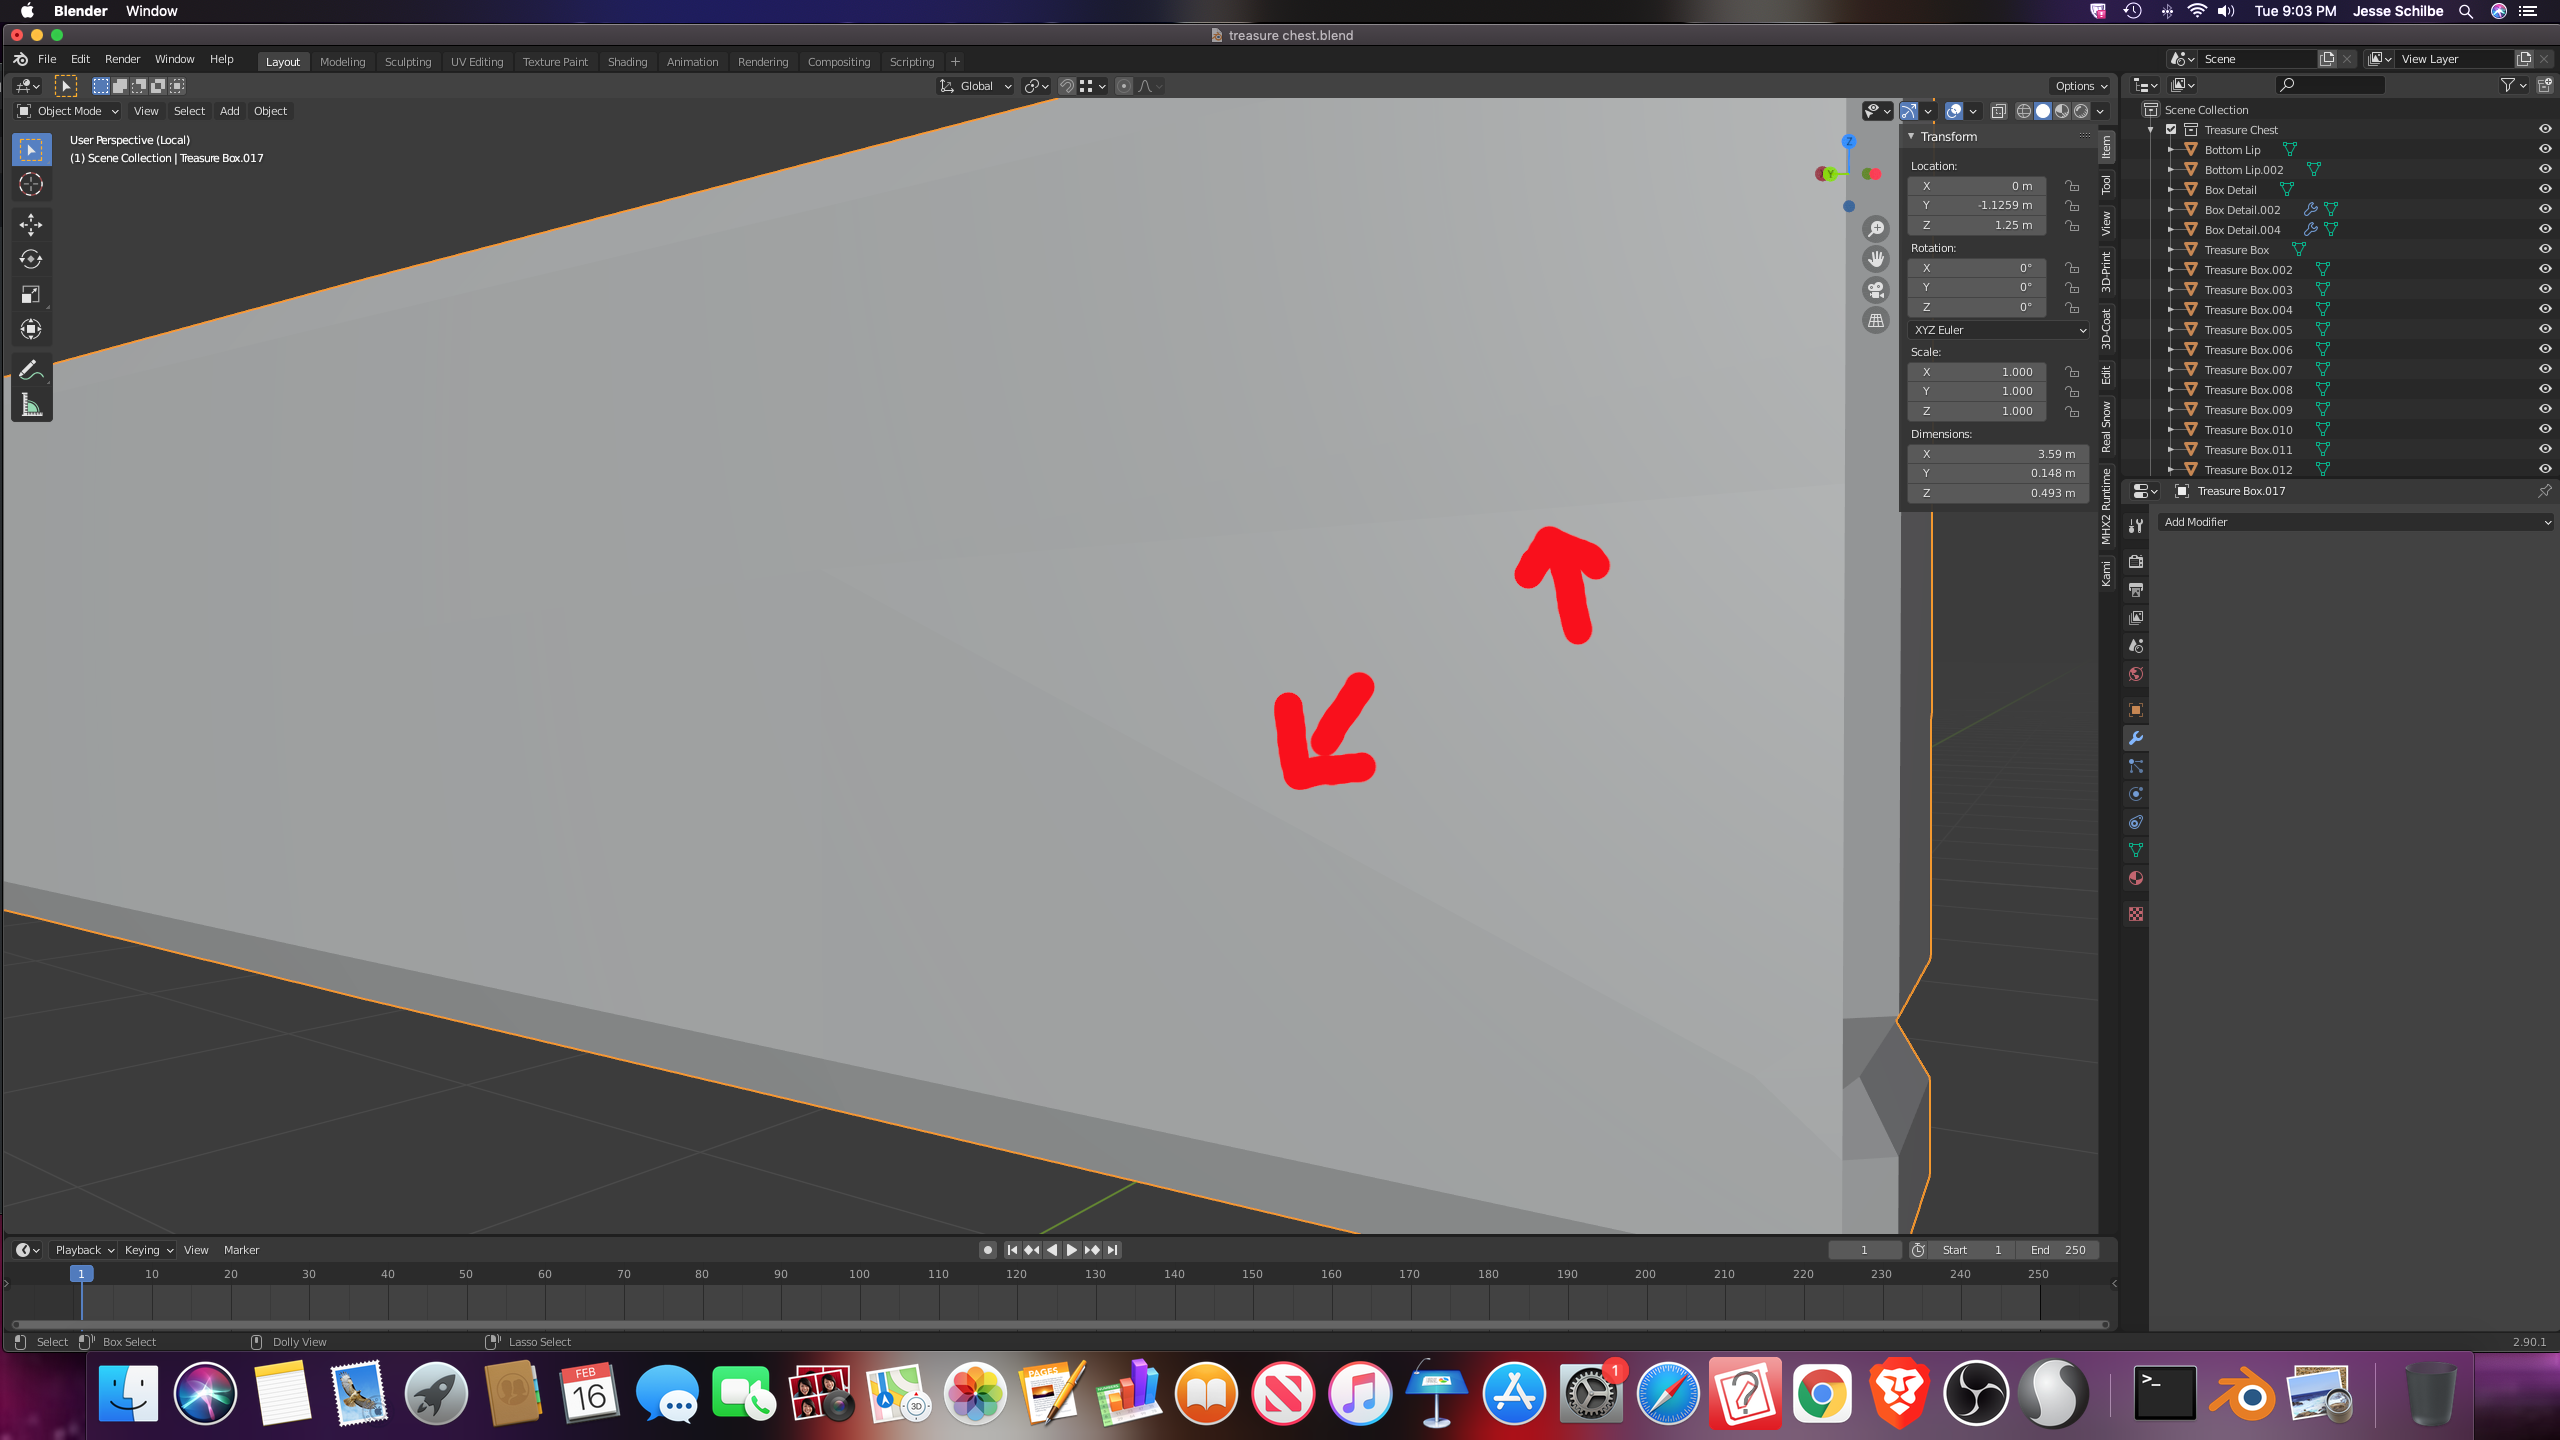Switch to the Sculpting workspace tab
This screenshot has width=2560, height=1440.
tap(408, 62)
